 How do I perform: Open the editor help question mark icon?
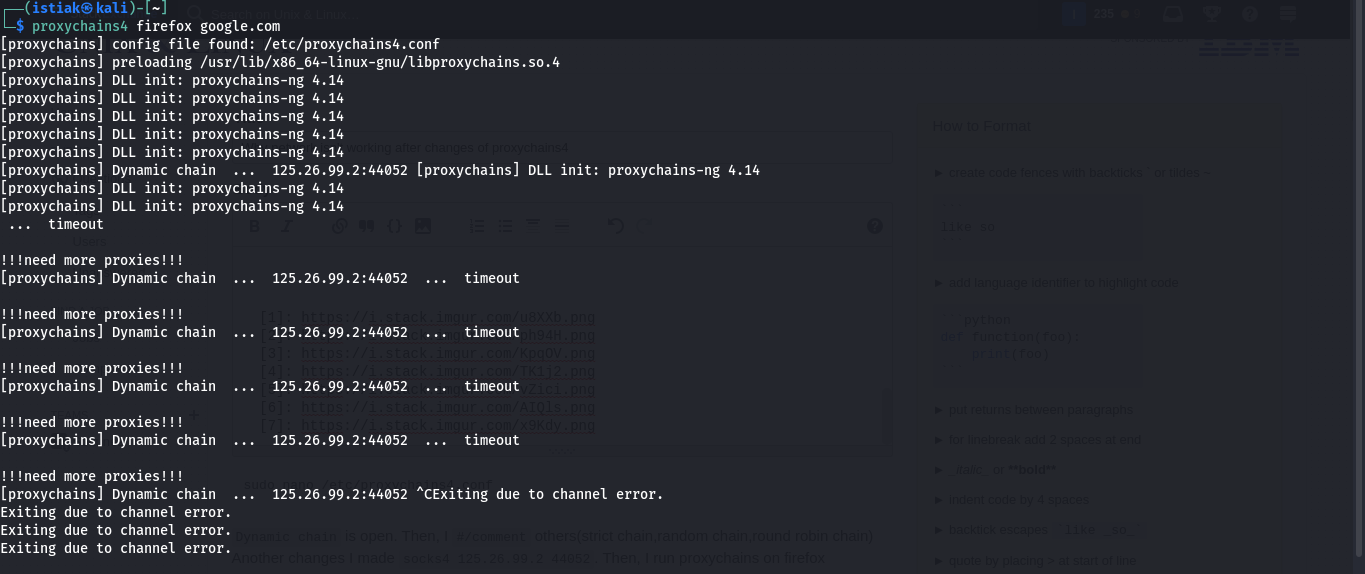875,227
